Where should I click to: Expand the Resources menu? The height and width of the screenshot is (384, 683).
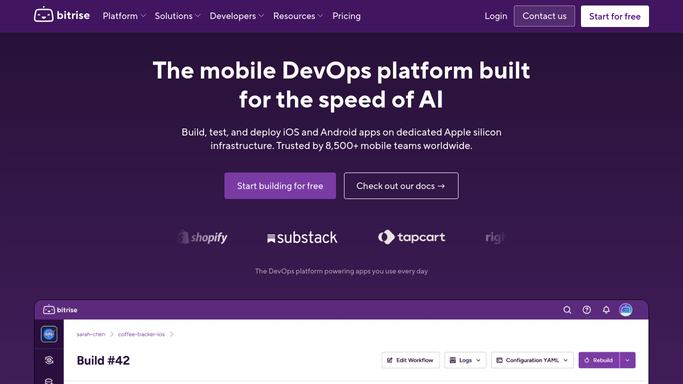coord(298,16)
